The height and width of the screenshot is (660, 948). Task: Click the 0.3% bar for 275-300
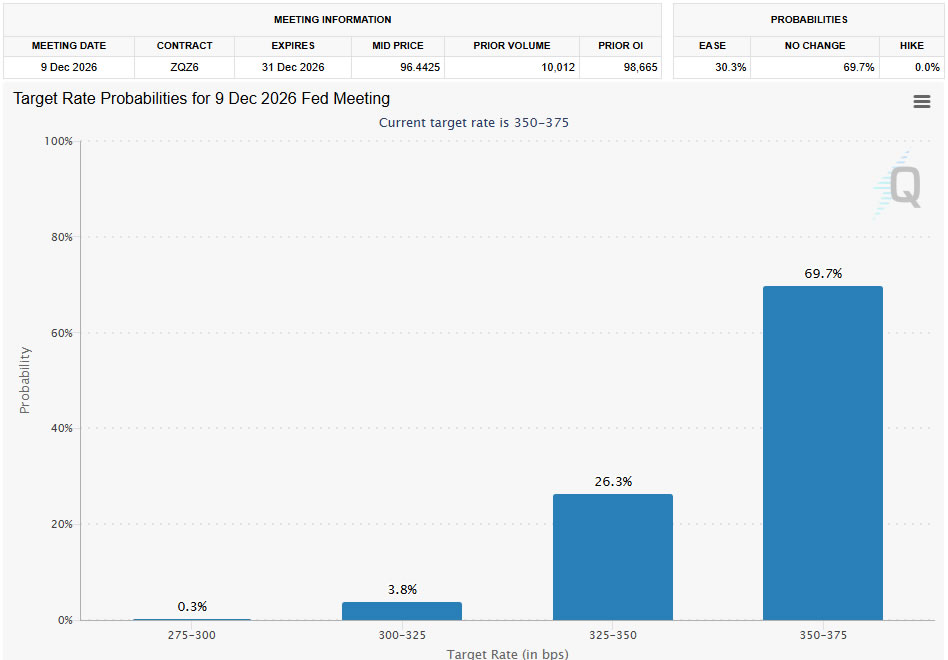pos(192,620)
